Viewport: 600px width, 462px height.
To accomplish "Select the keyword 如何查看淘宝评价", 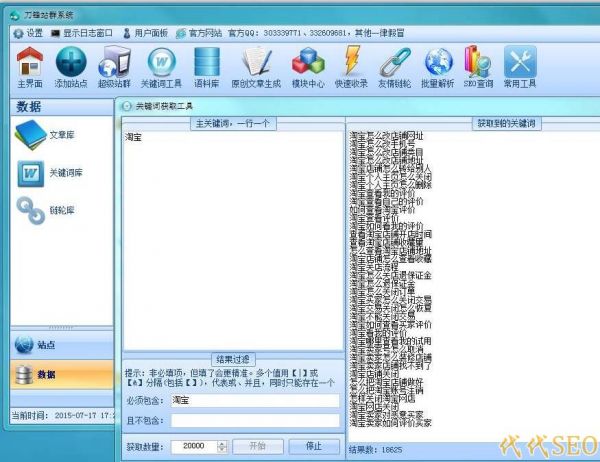I will pyautogui.click(x=382, y=210).
